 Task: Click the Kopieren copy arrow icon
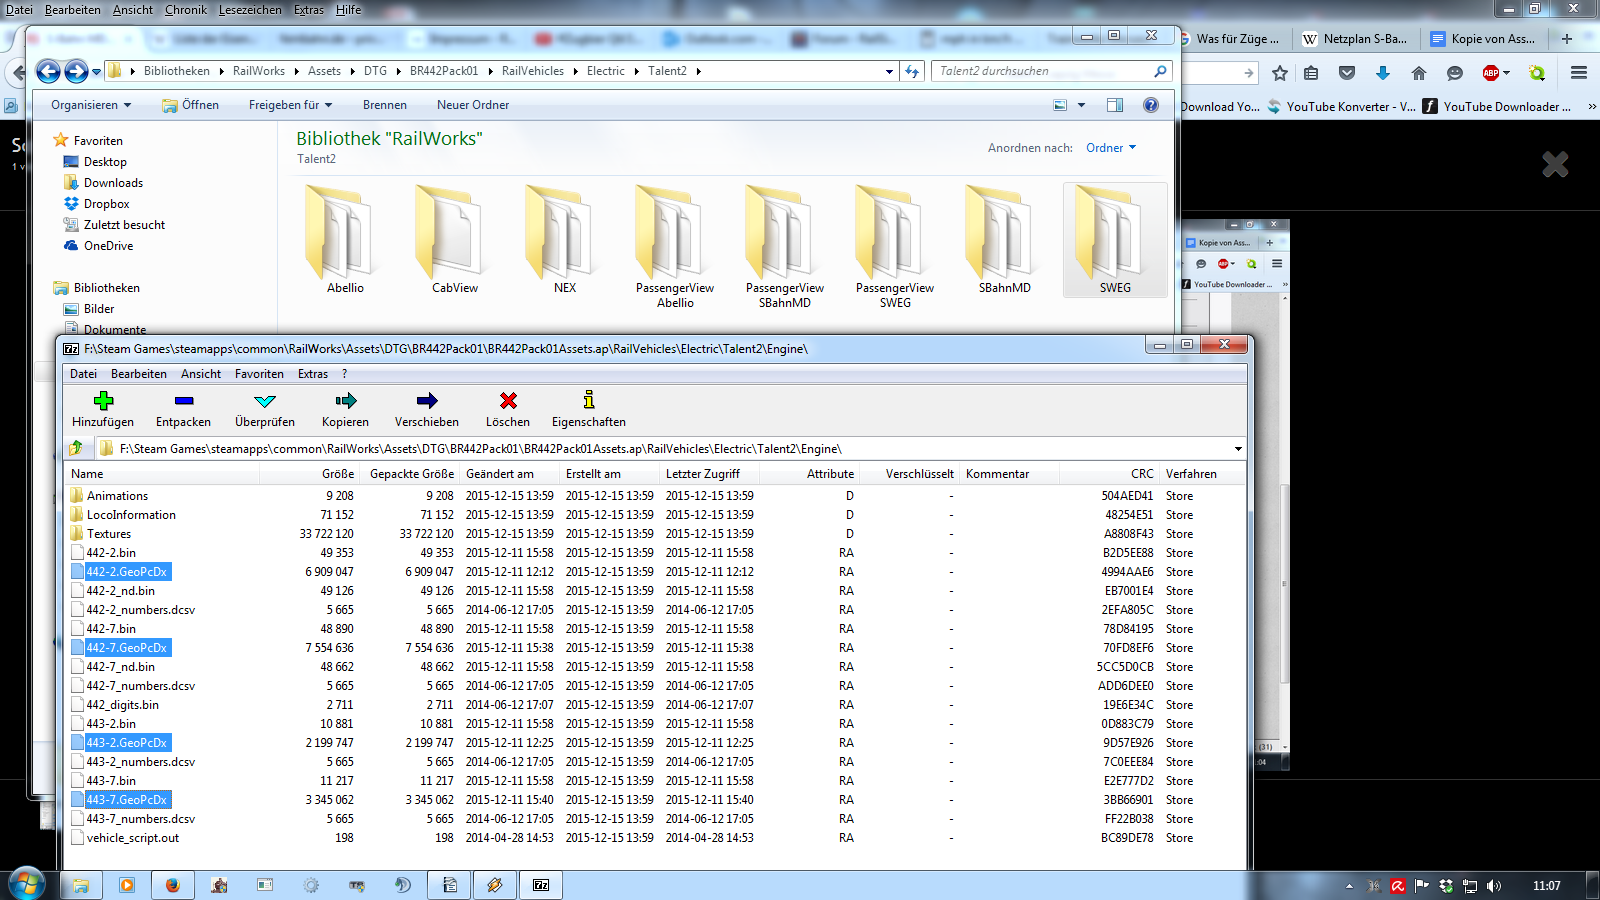[x=346, y=401]
